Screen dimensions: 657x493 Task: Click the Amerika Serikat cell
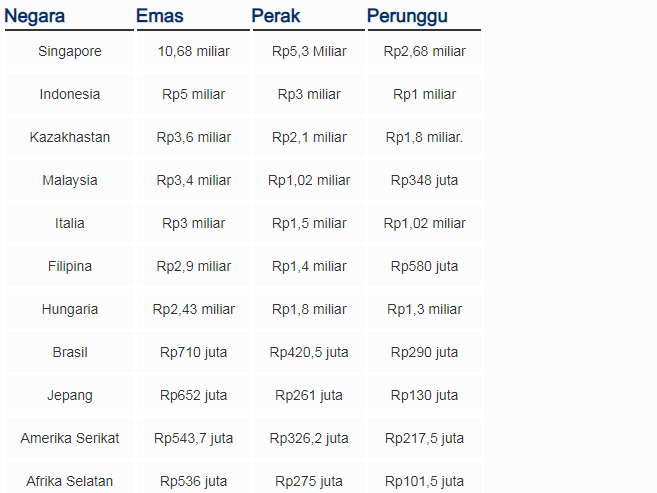point(70,439)
